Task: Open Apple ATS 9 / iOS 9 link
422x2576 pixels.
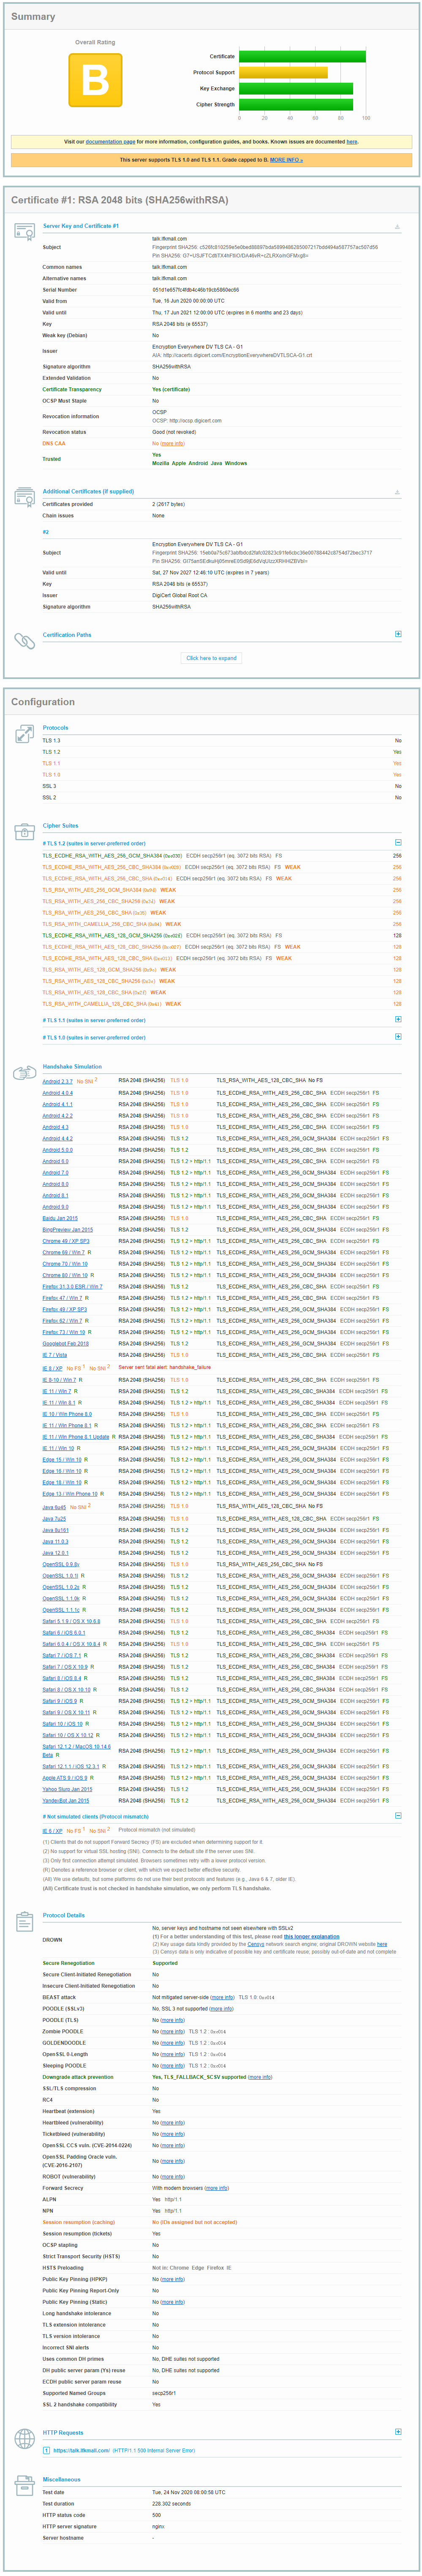Action: (65, 1778)
